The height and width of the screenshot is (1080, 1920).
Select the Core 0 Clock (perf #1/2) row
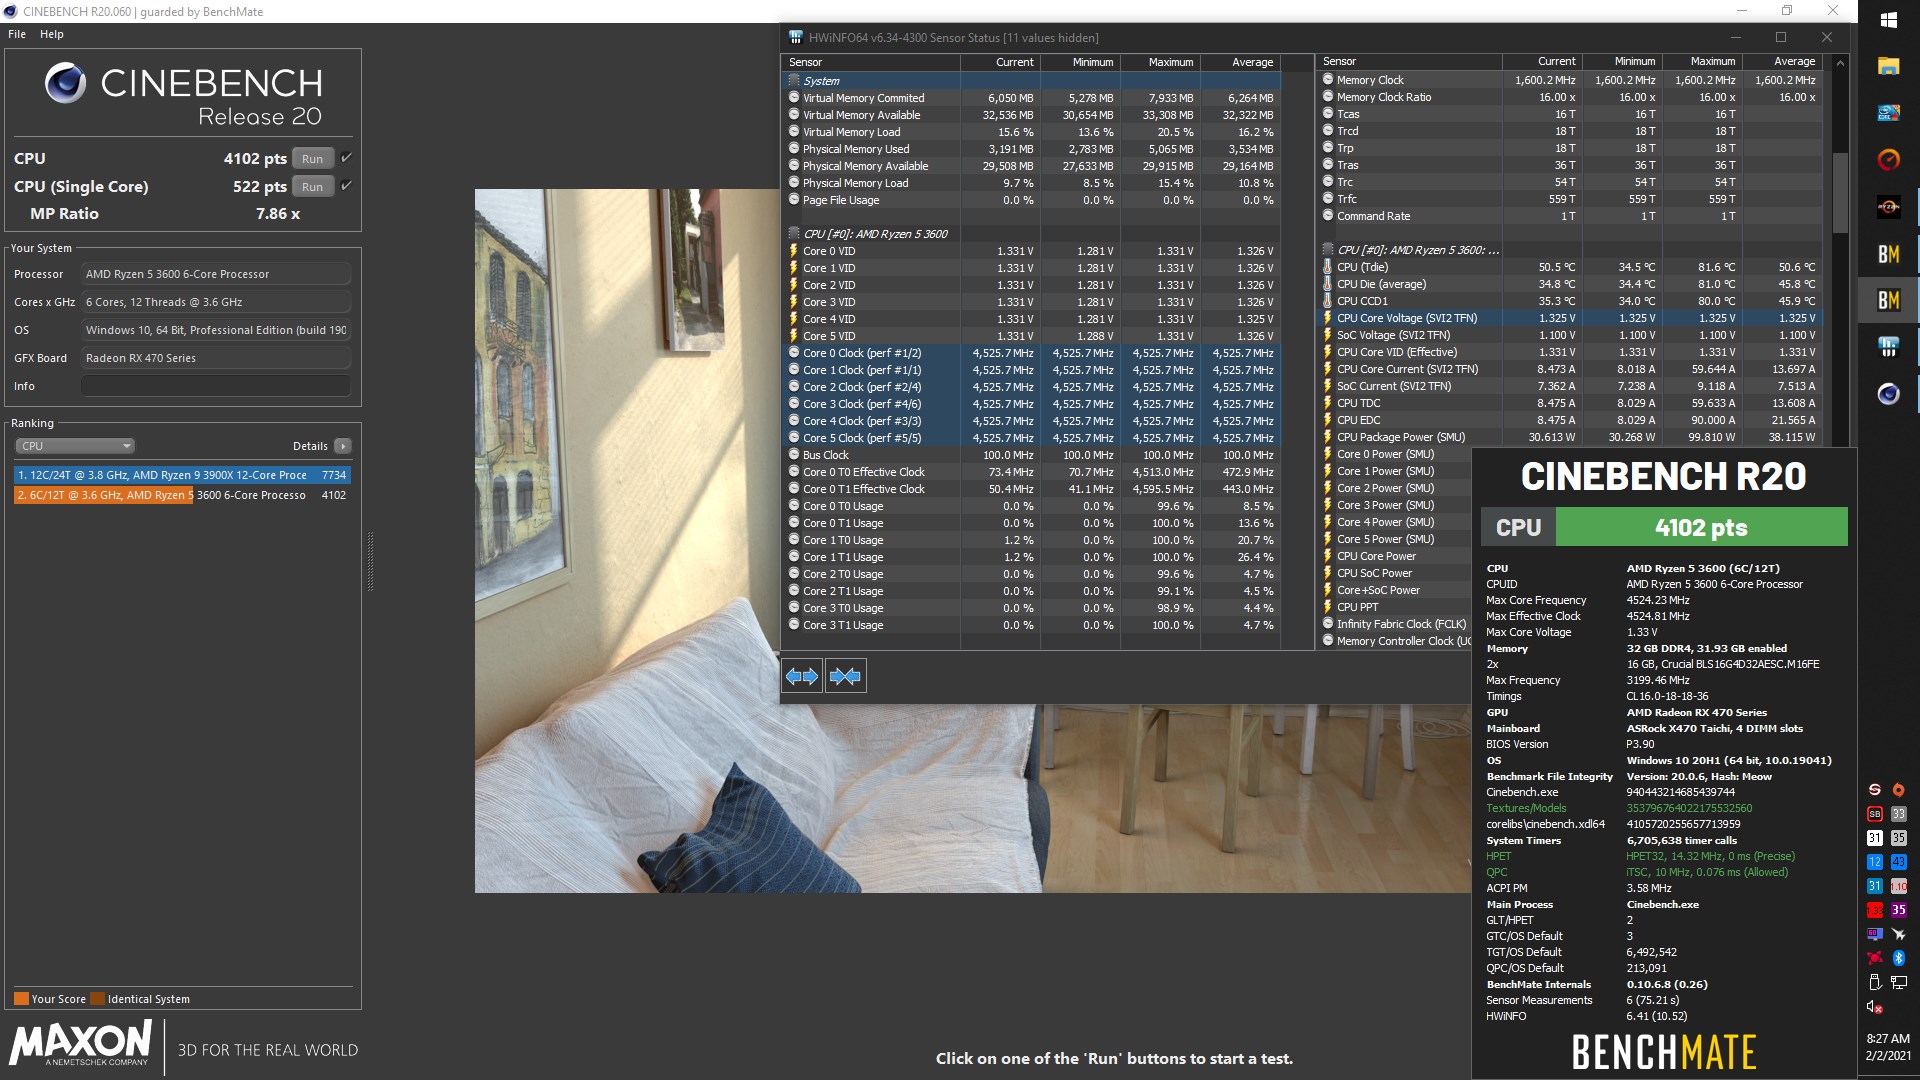1031,353
